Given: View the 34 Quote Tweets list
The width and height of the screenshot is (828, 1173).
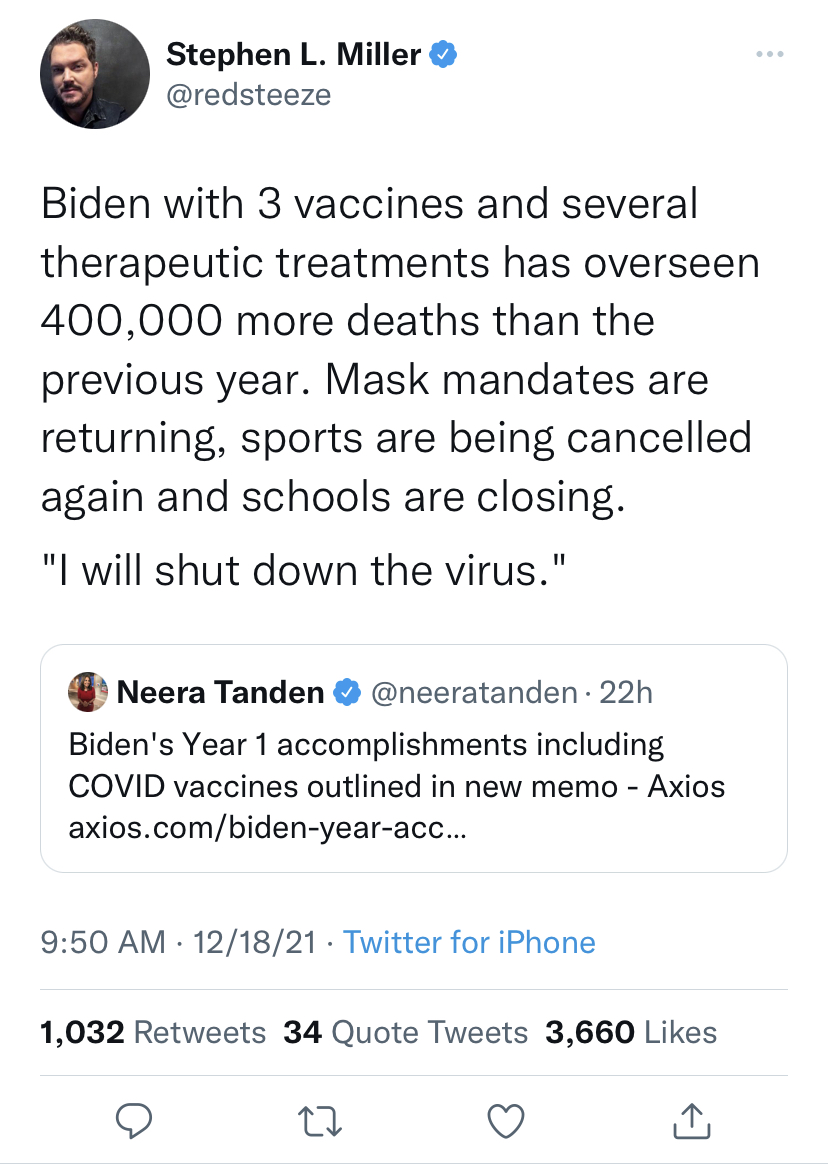Looking at the screenshot, I should 405,1032.
